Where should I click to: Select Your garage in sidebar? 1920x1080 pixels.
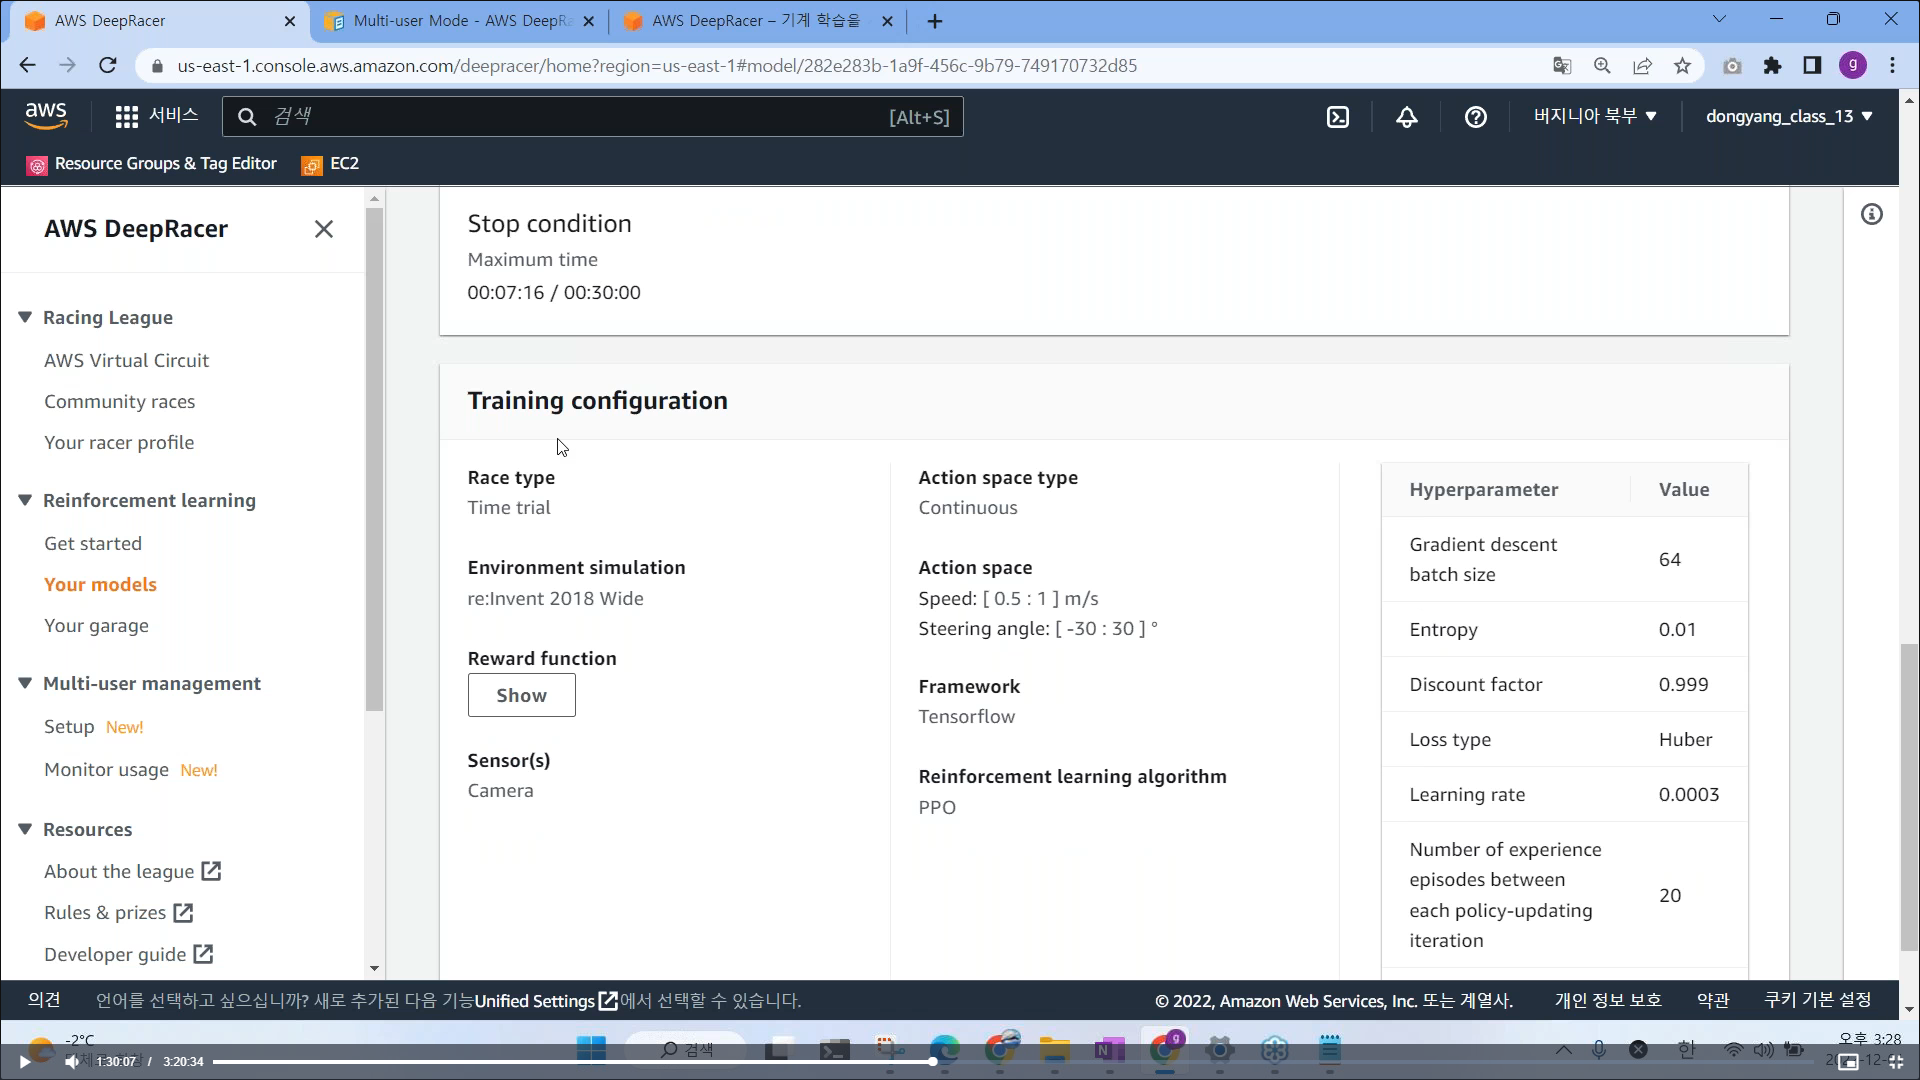[x=96, y=625]
